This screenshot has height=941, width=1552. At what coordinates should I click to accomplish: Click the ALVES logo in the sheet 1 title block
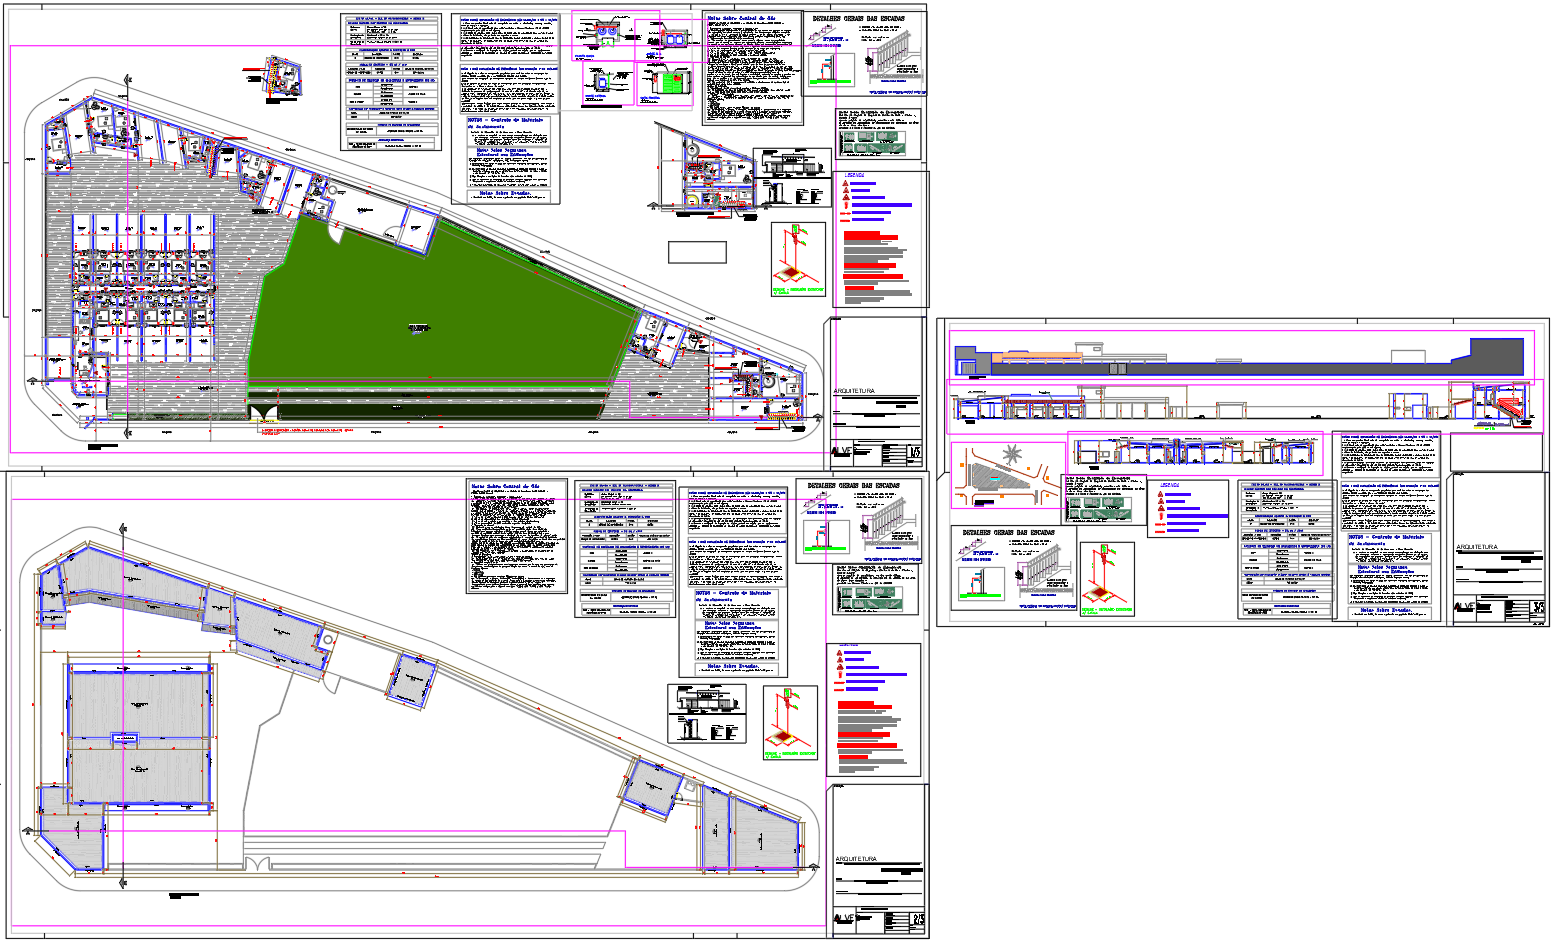tap(843, 452)
